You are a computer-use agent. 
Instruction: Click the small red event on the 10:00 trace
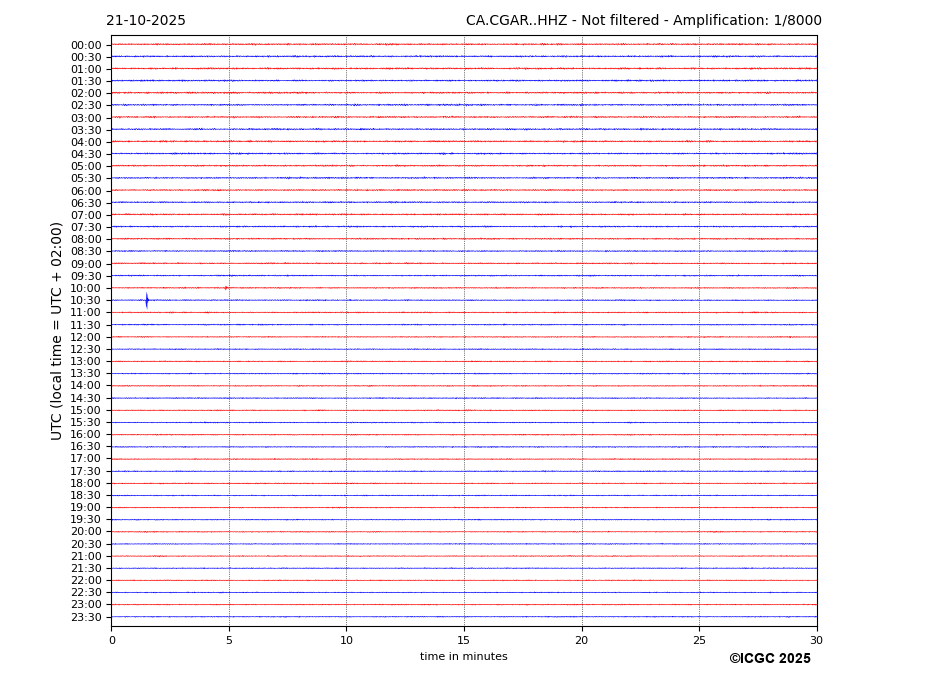pyautogui.click(x=226, y=288)
